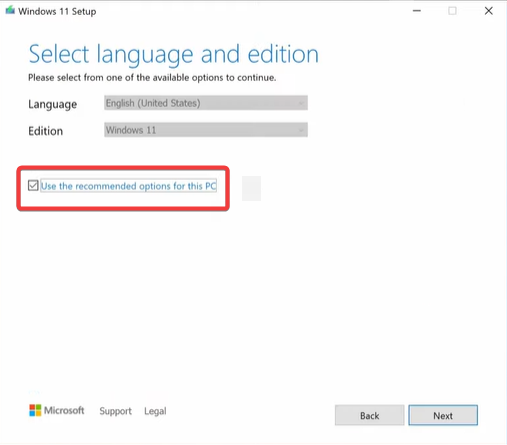Click the 'Edition' field label
Screen dimensions: 507x445
click(x=46, y=131)
